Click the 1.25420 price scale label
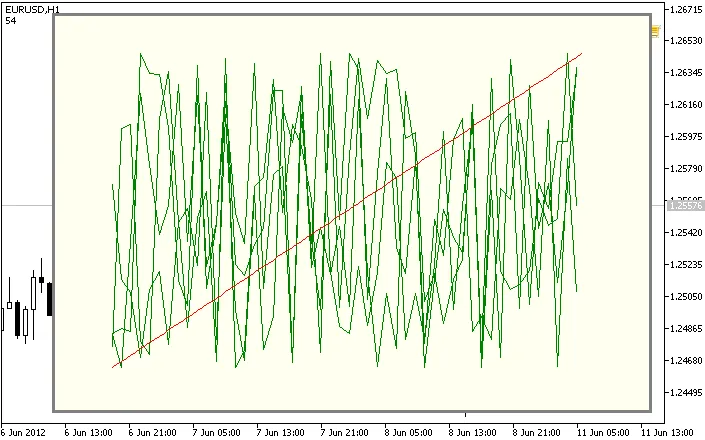 pos(686,233)
